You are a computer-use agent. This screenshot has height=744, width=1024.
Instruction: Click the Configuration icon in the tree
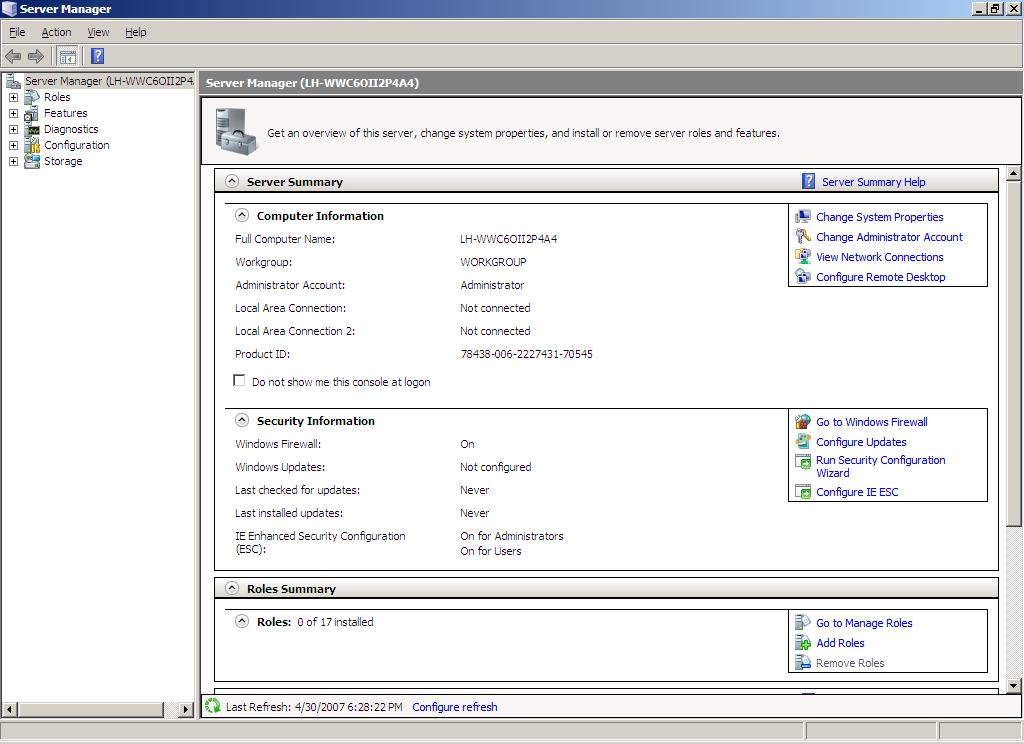point(32,145)
